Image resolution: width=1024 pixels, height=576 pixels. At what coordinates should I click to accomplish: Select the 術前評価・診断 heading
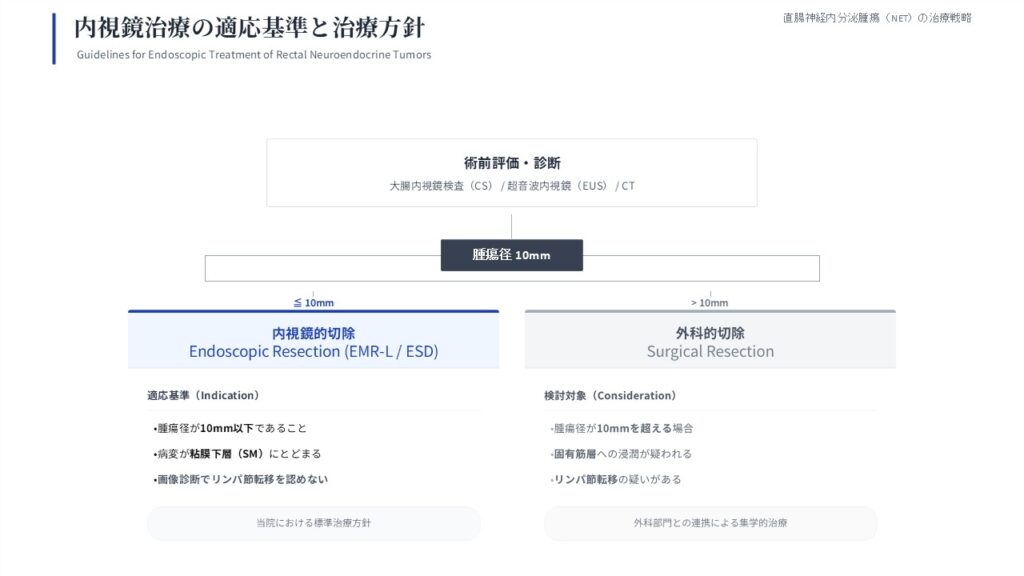(511, 163)
